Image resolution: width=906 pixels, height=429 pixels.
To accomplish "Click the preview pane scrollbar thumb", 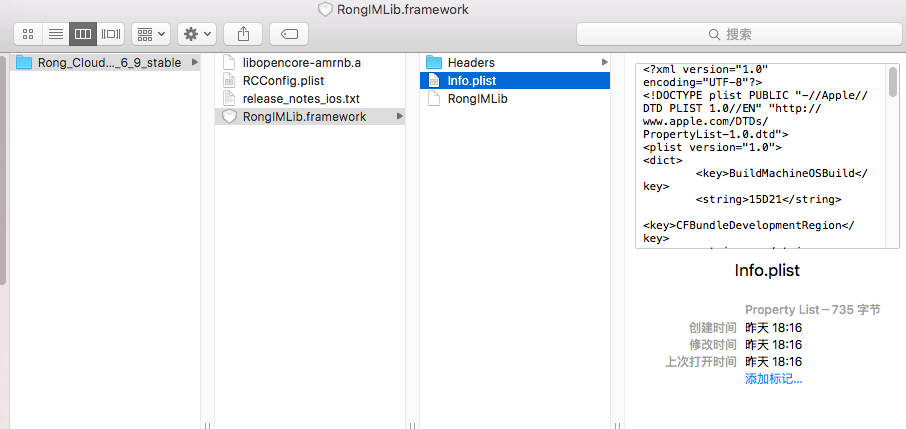I will pyautogui.click(x=893, y=82).
